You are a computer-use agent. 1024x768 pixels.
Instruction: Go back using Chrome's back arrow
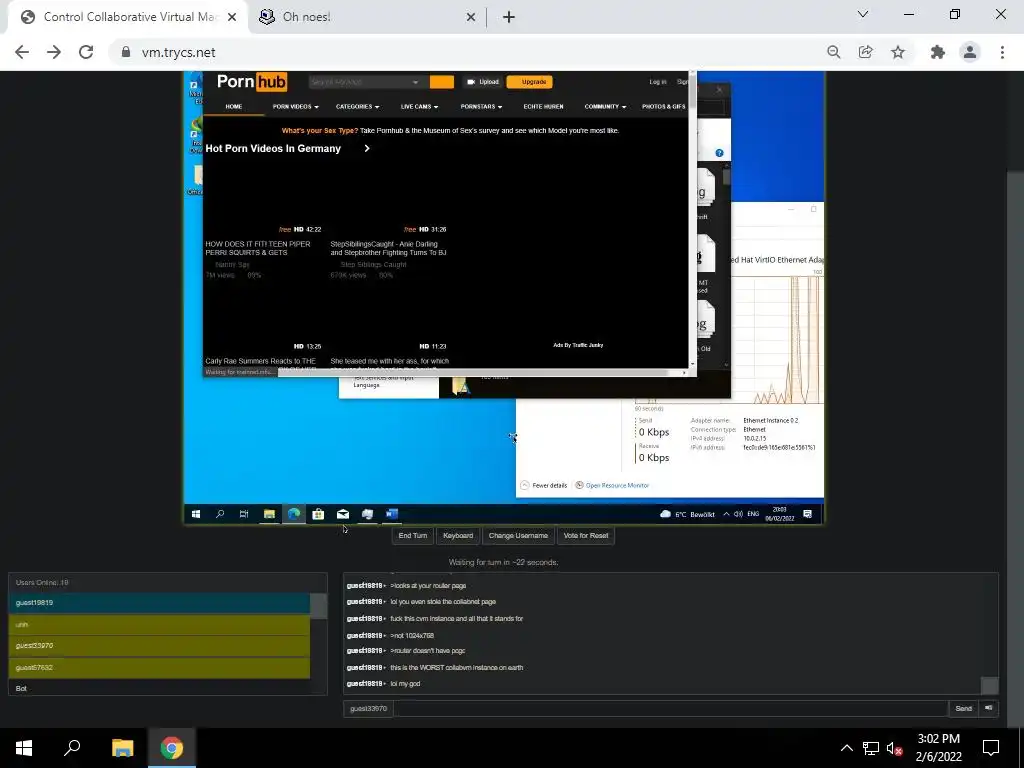click(22, 52)
